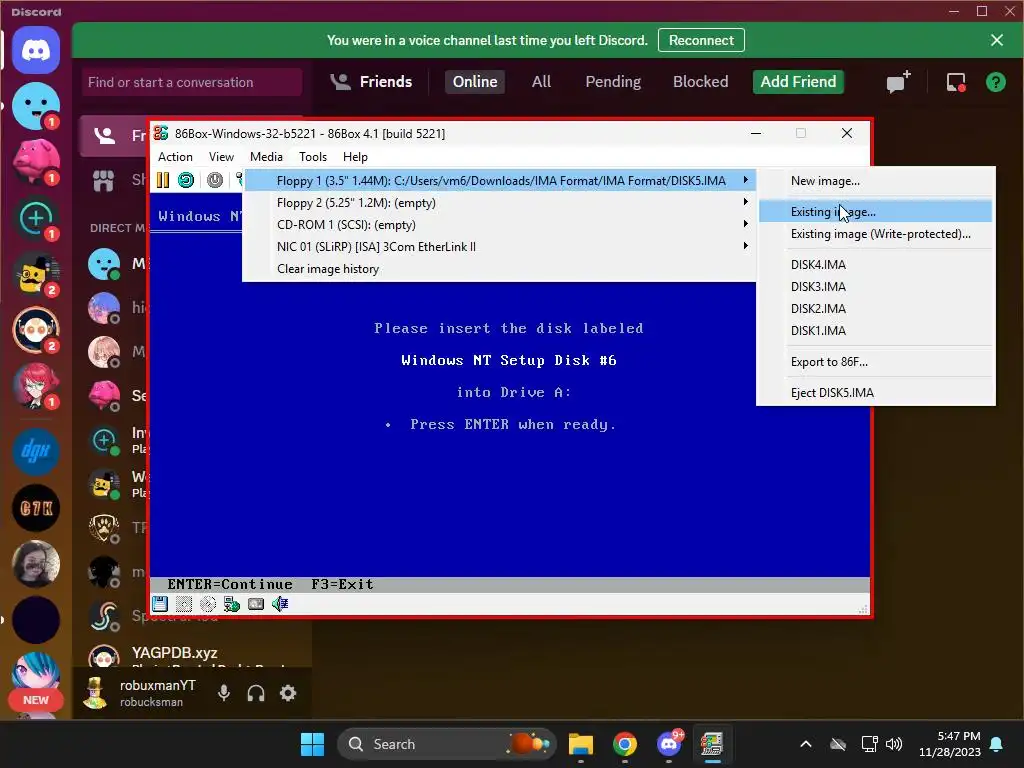Click the sound speaker status bar icon

280,604
